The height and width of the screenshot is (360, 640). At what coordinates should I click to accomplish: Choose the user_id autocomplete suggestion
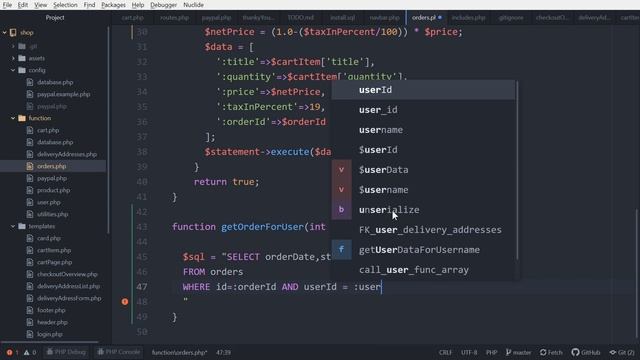pos(423,110)
